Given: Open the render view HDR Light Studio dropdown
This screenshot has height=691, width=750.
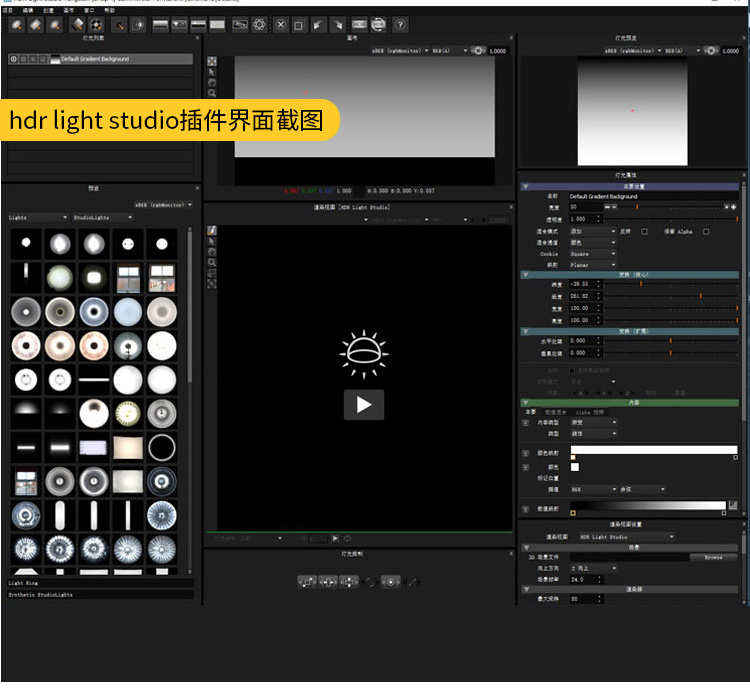Looking at the screenshot, I should (x=627, y=537).
